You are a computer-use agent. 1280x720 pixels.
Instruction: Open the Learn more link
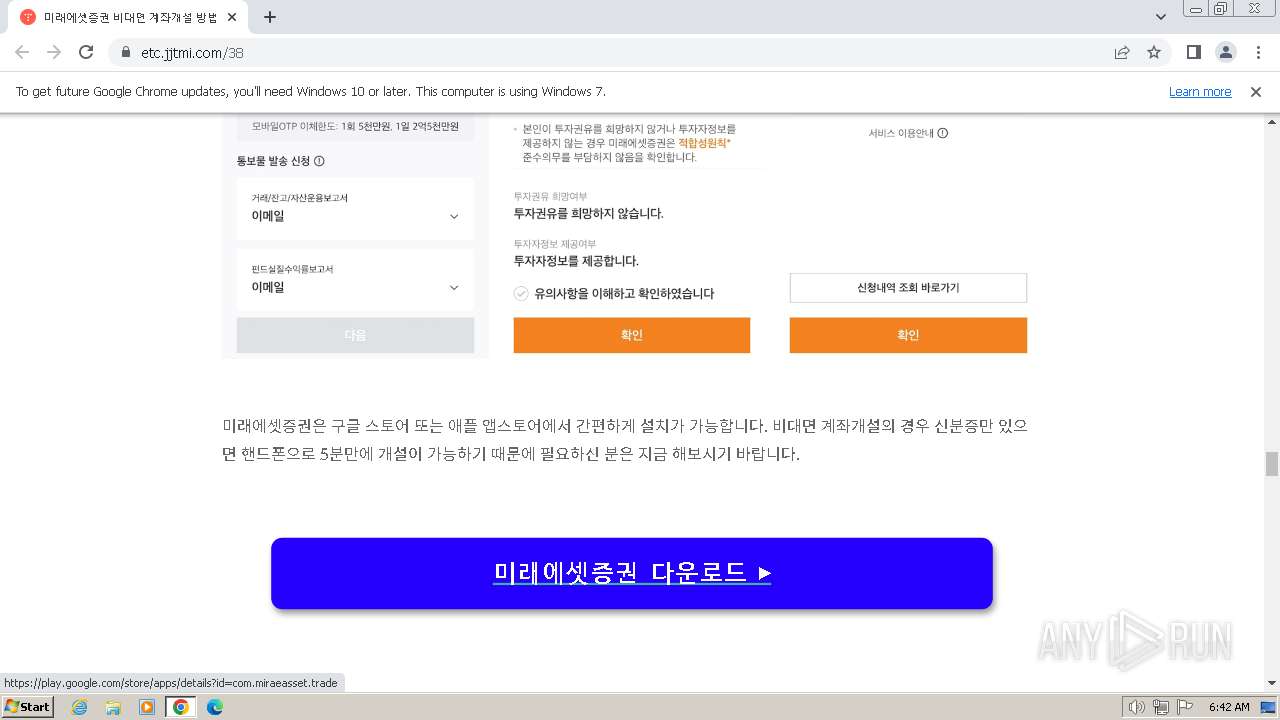click(1200, 92)
